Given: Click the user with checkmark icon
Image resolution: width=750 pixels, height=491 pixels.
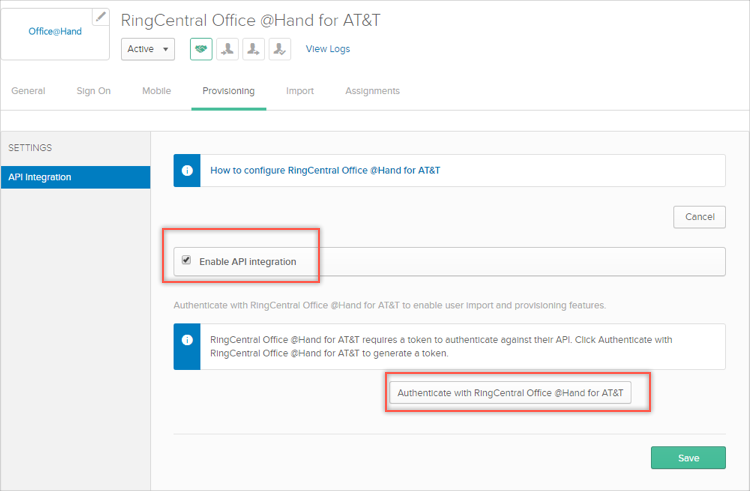Looking at the screenshot, I should (x=280, y=49).
